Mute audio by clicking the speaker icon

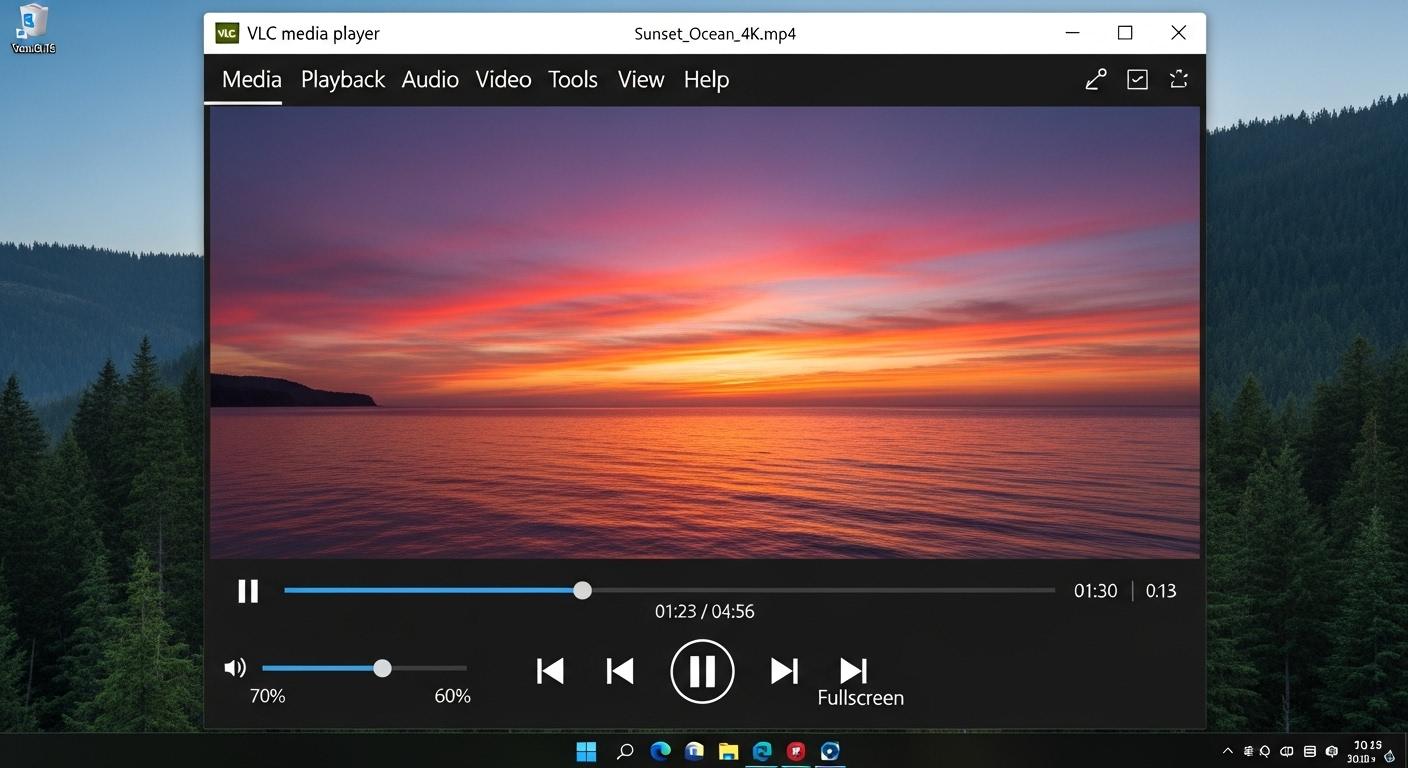coord(234,667)
